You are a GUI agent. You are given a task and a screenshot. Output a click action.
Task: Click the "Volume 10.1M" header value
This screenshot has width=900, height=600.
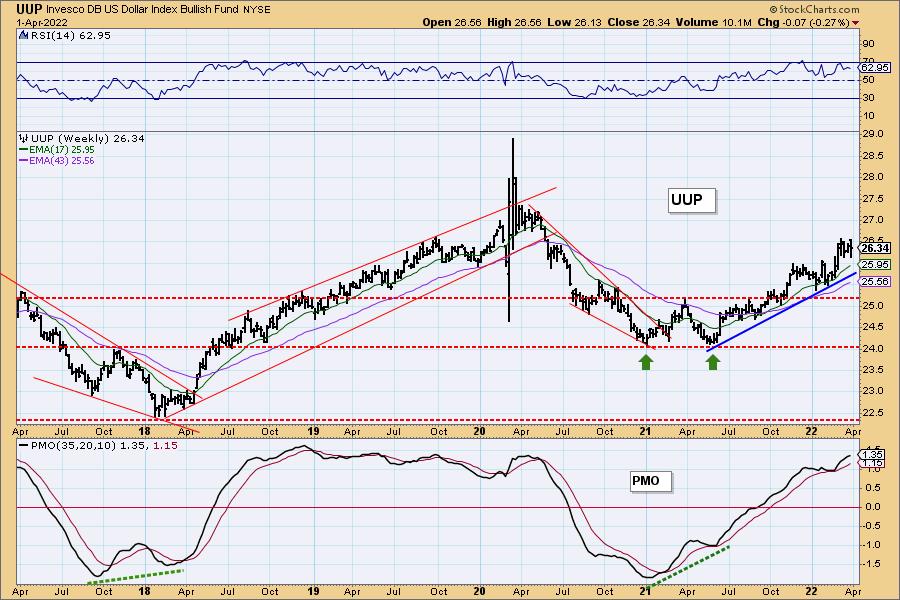pos(713,22)
